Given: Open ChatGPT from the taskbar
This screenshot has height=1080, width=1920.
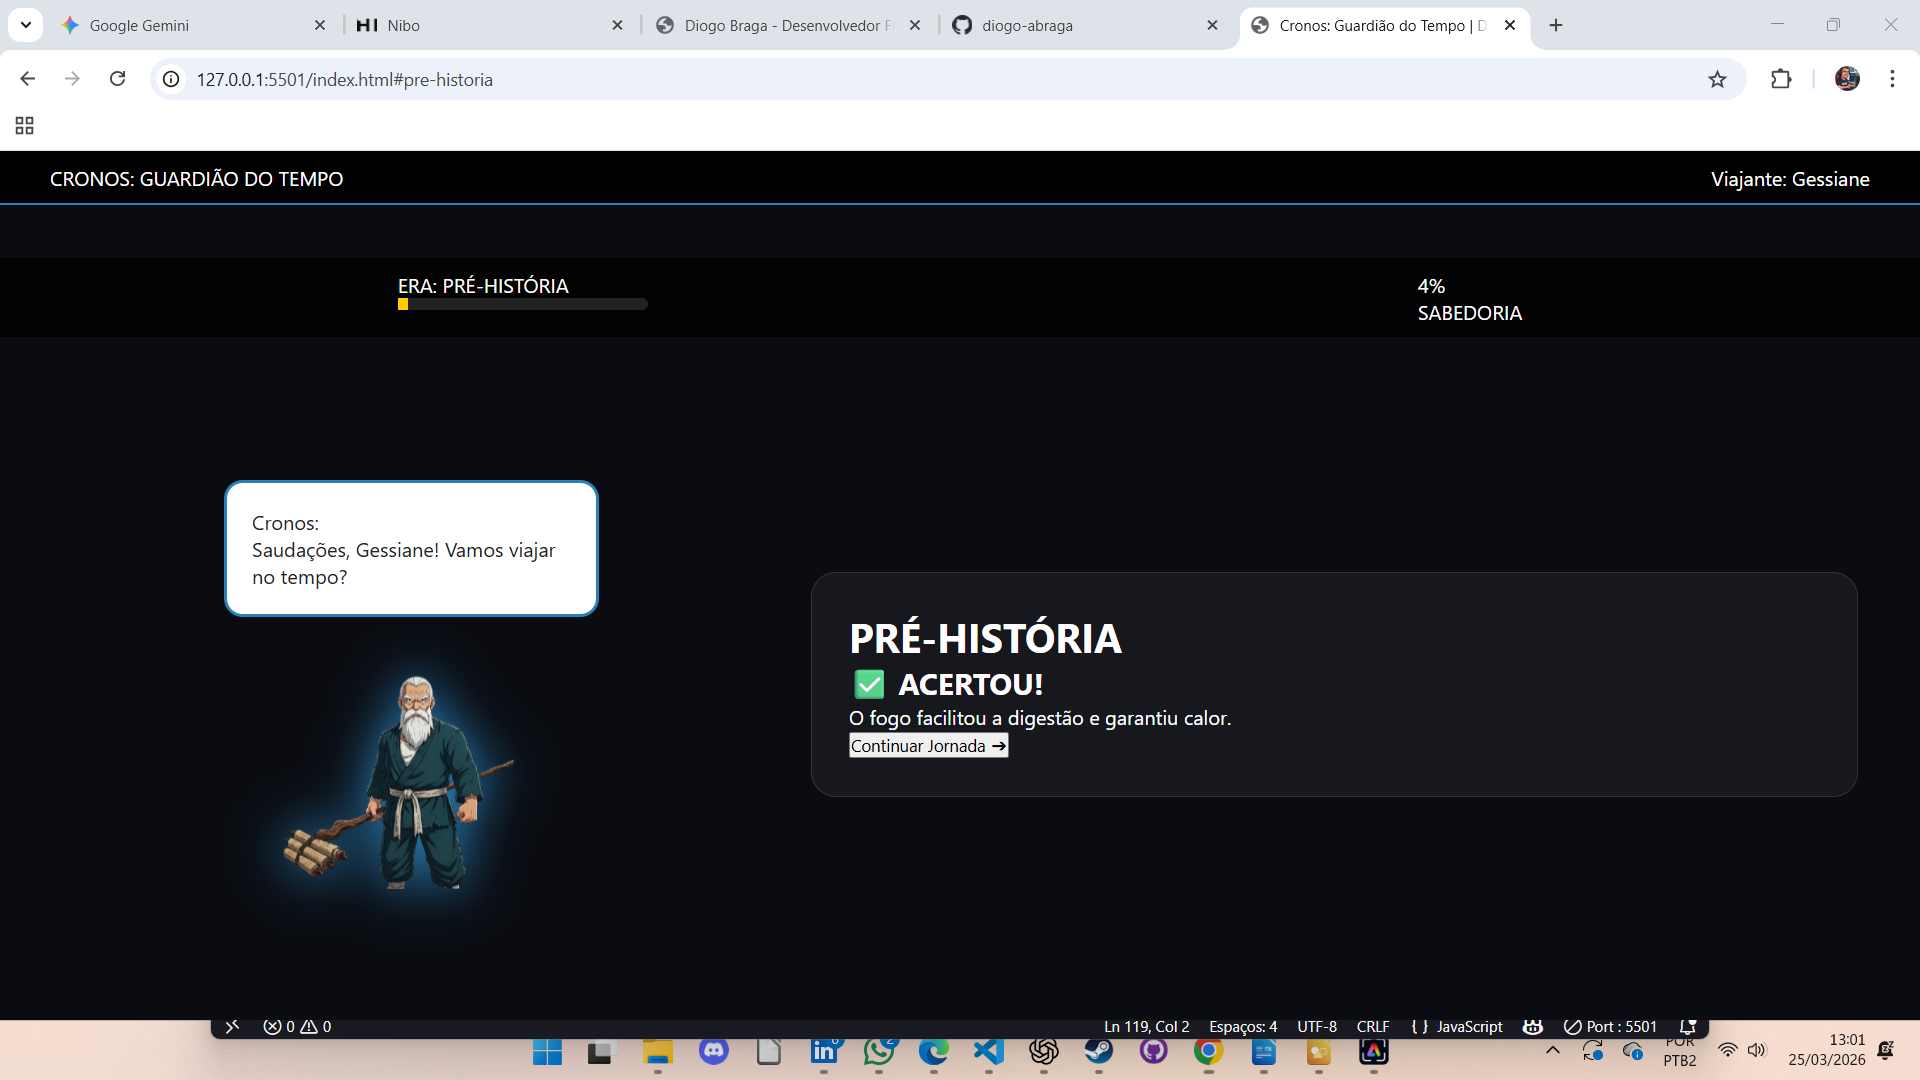Looking at the screenshot, I should coord(1043,1052).
